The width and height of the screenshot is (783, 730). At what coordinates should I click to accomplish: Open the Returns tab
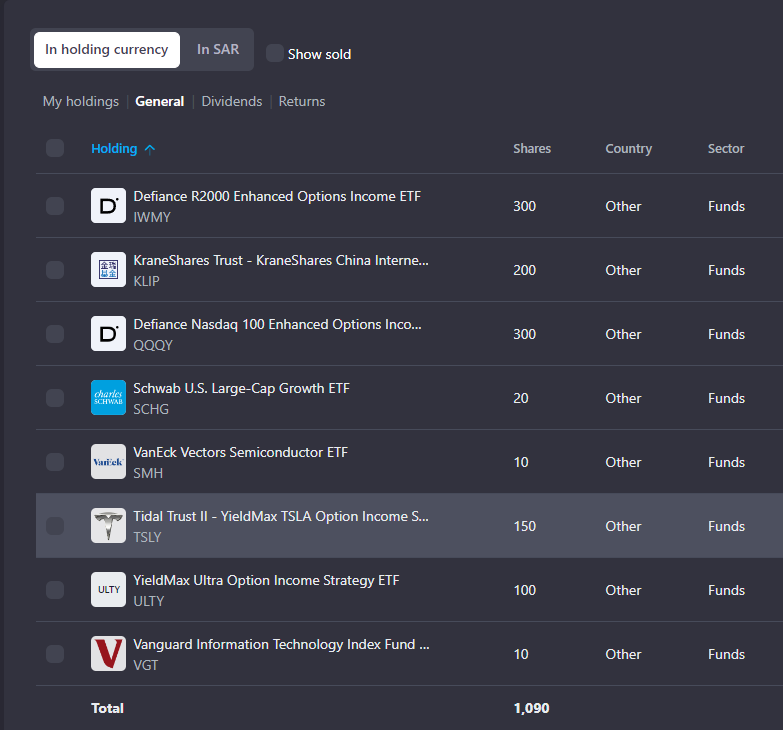point(302,101)
